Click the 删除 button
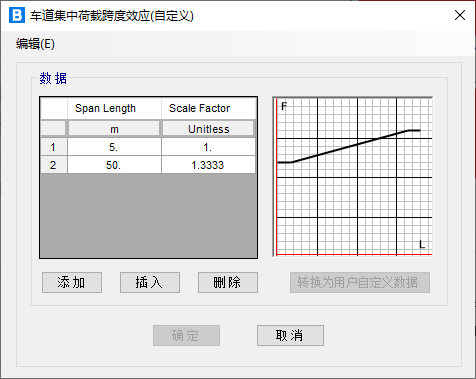 228,283
